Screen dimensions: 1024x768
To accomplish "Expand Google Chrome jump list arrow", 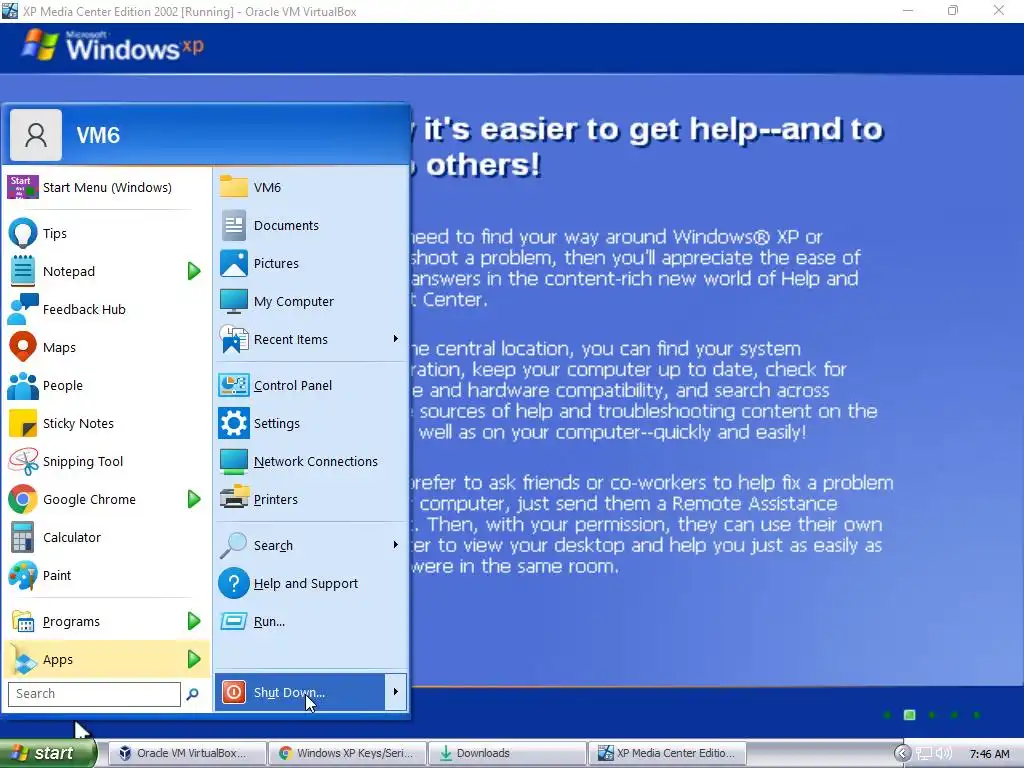I will click(x=194, y=500).
